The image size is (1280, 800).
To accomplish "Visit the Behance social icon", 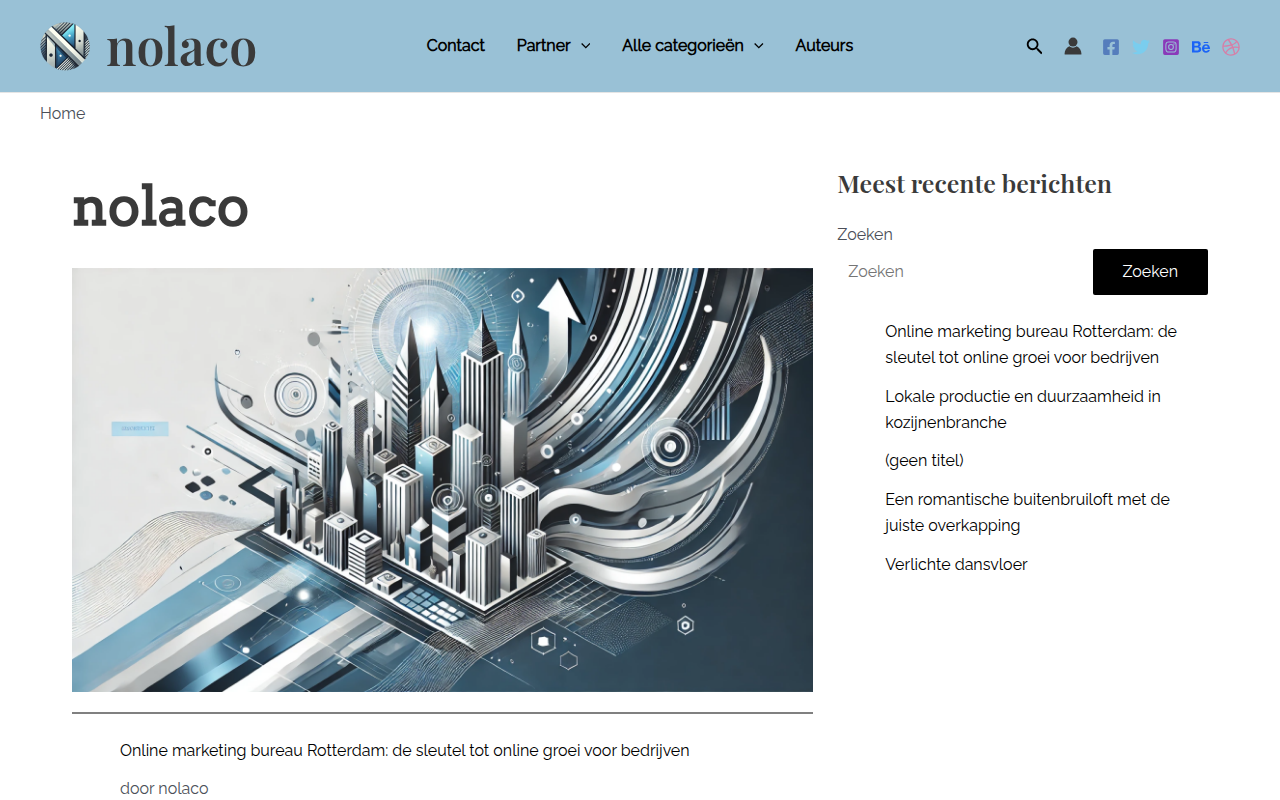I will coord(1201,47).
